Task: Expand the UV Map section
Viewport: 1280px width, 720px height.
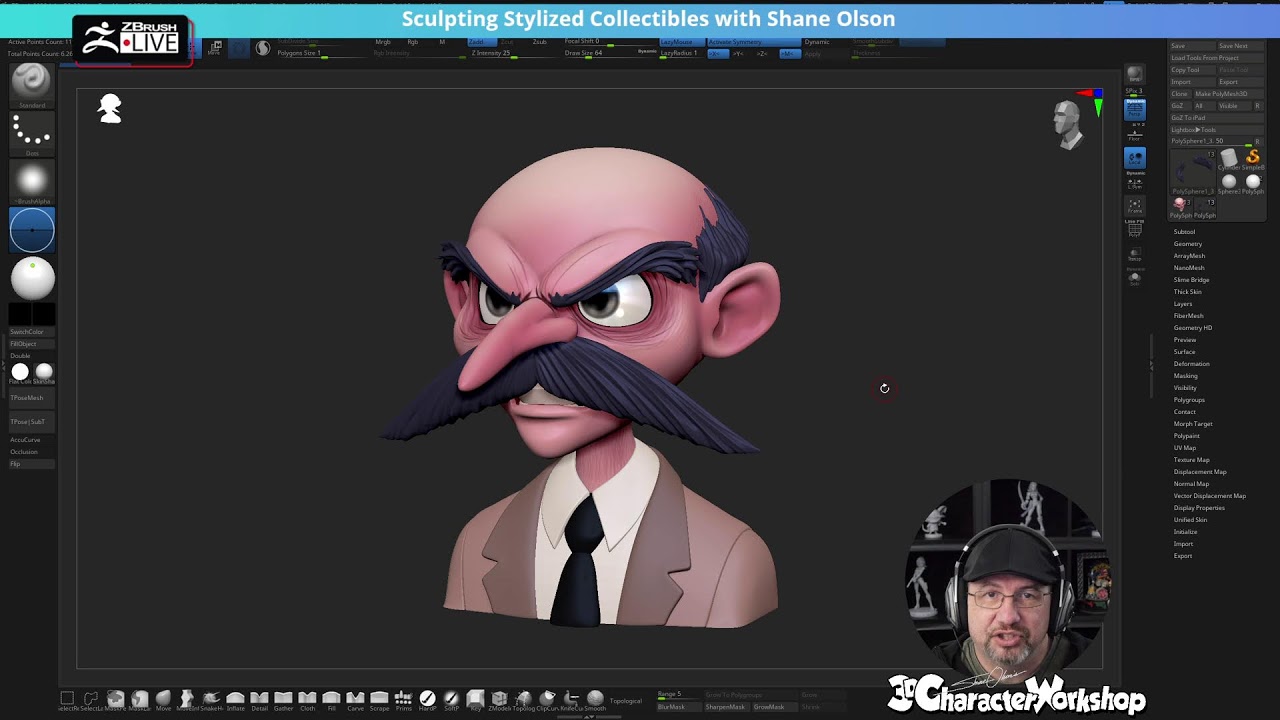Action: [1185, 448]
